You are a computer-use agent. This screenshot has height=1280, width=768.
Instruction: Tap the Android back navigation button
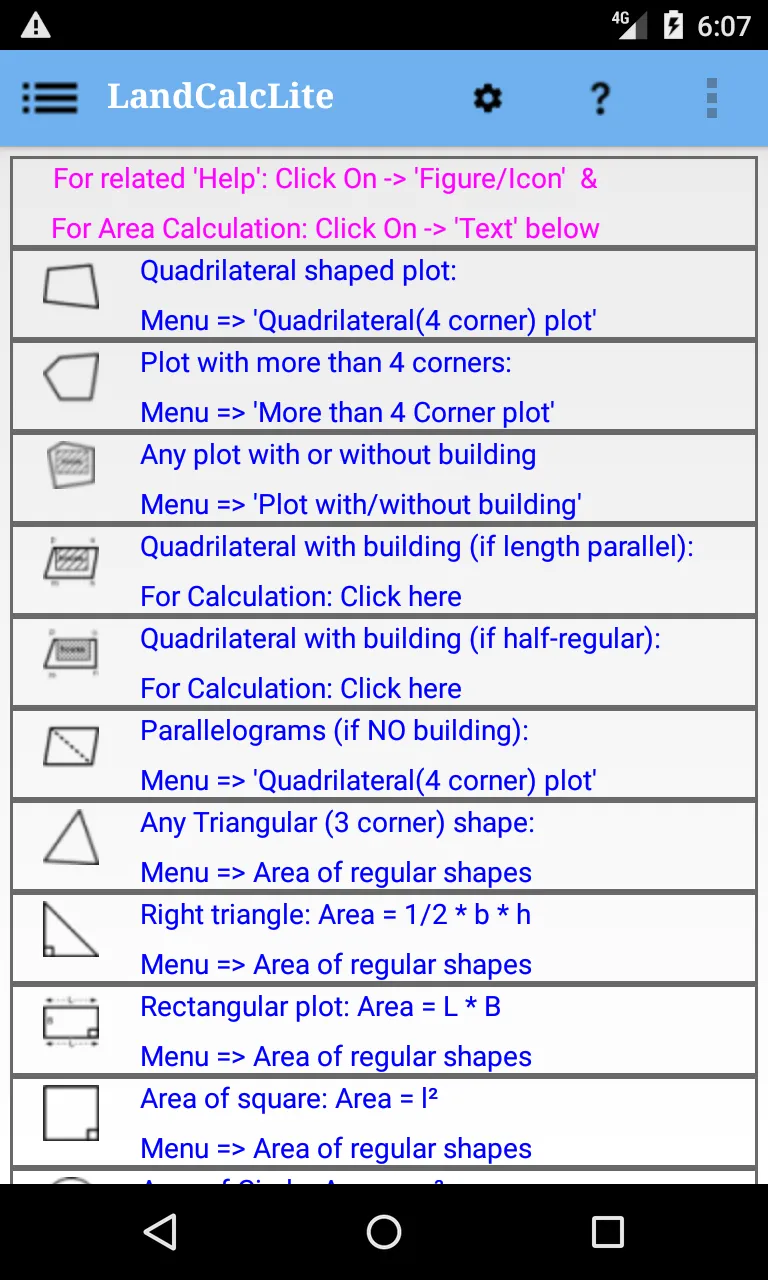pos(160,1232)
